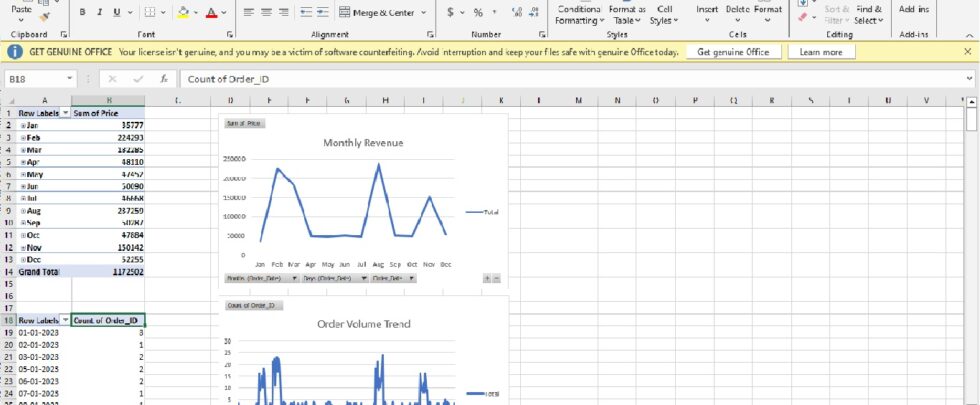Screen dimensions: 980x405
Task: Click the Increase Indent icon
Action: [323, 12]
